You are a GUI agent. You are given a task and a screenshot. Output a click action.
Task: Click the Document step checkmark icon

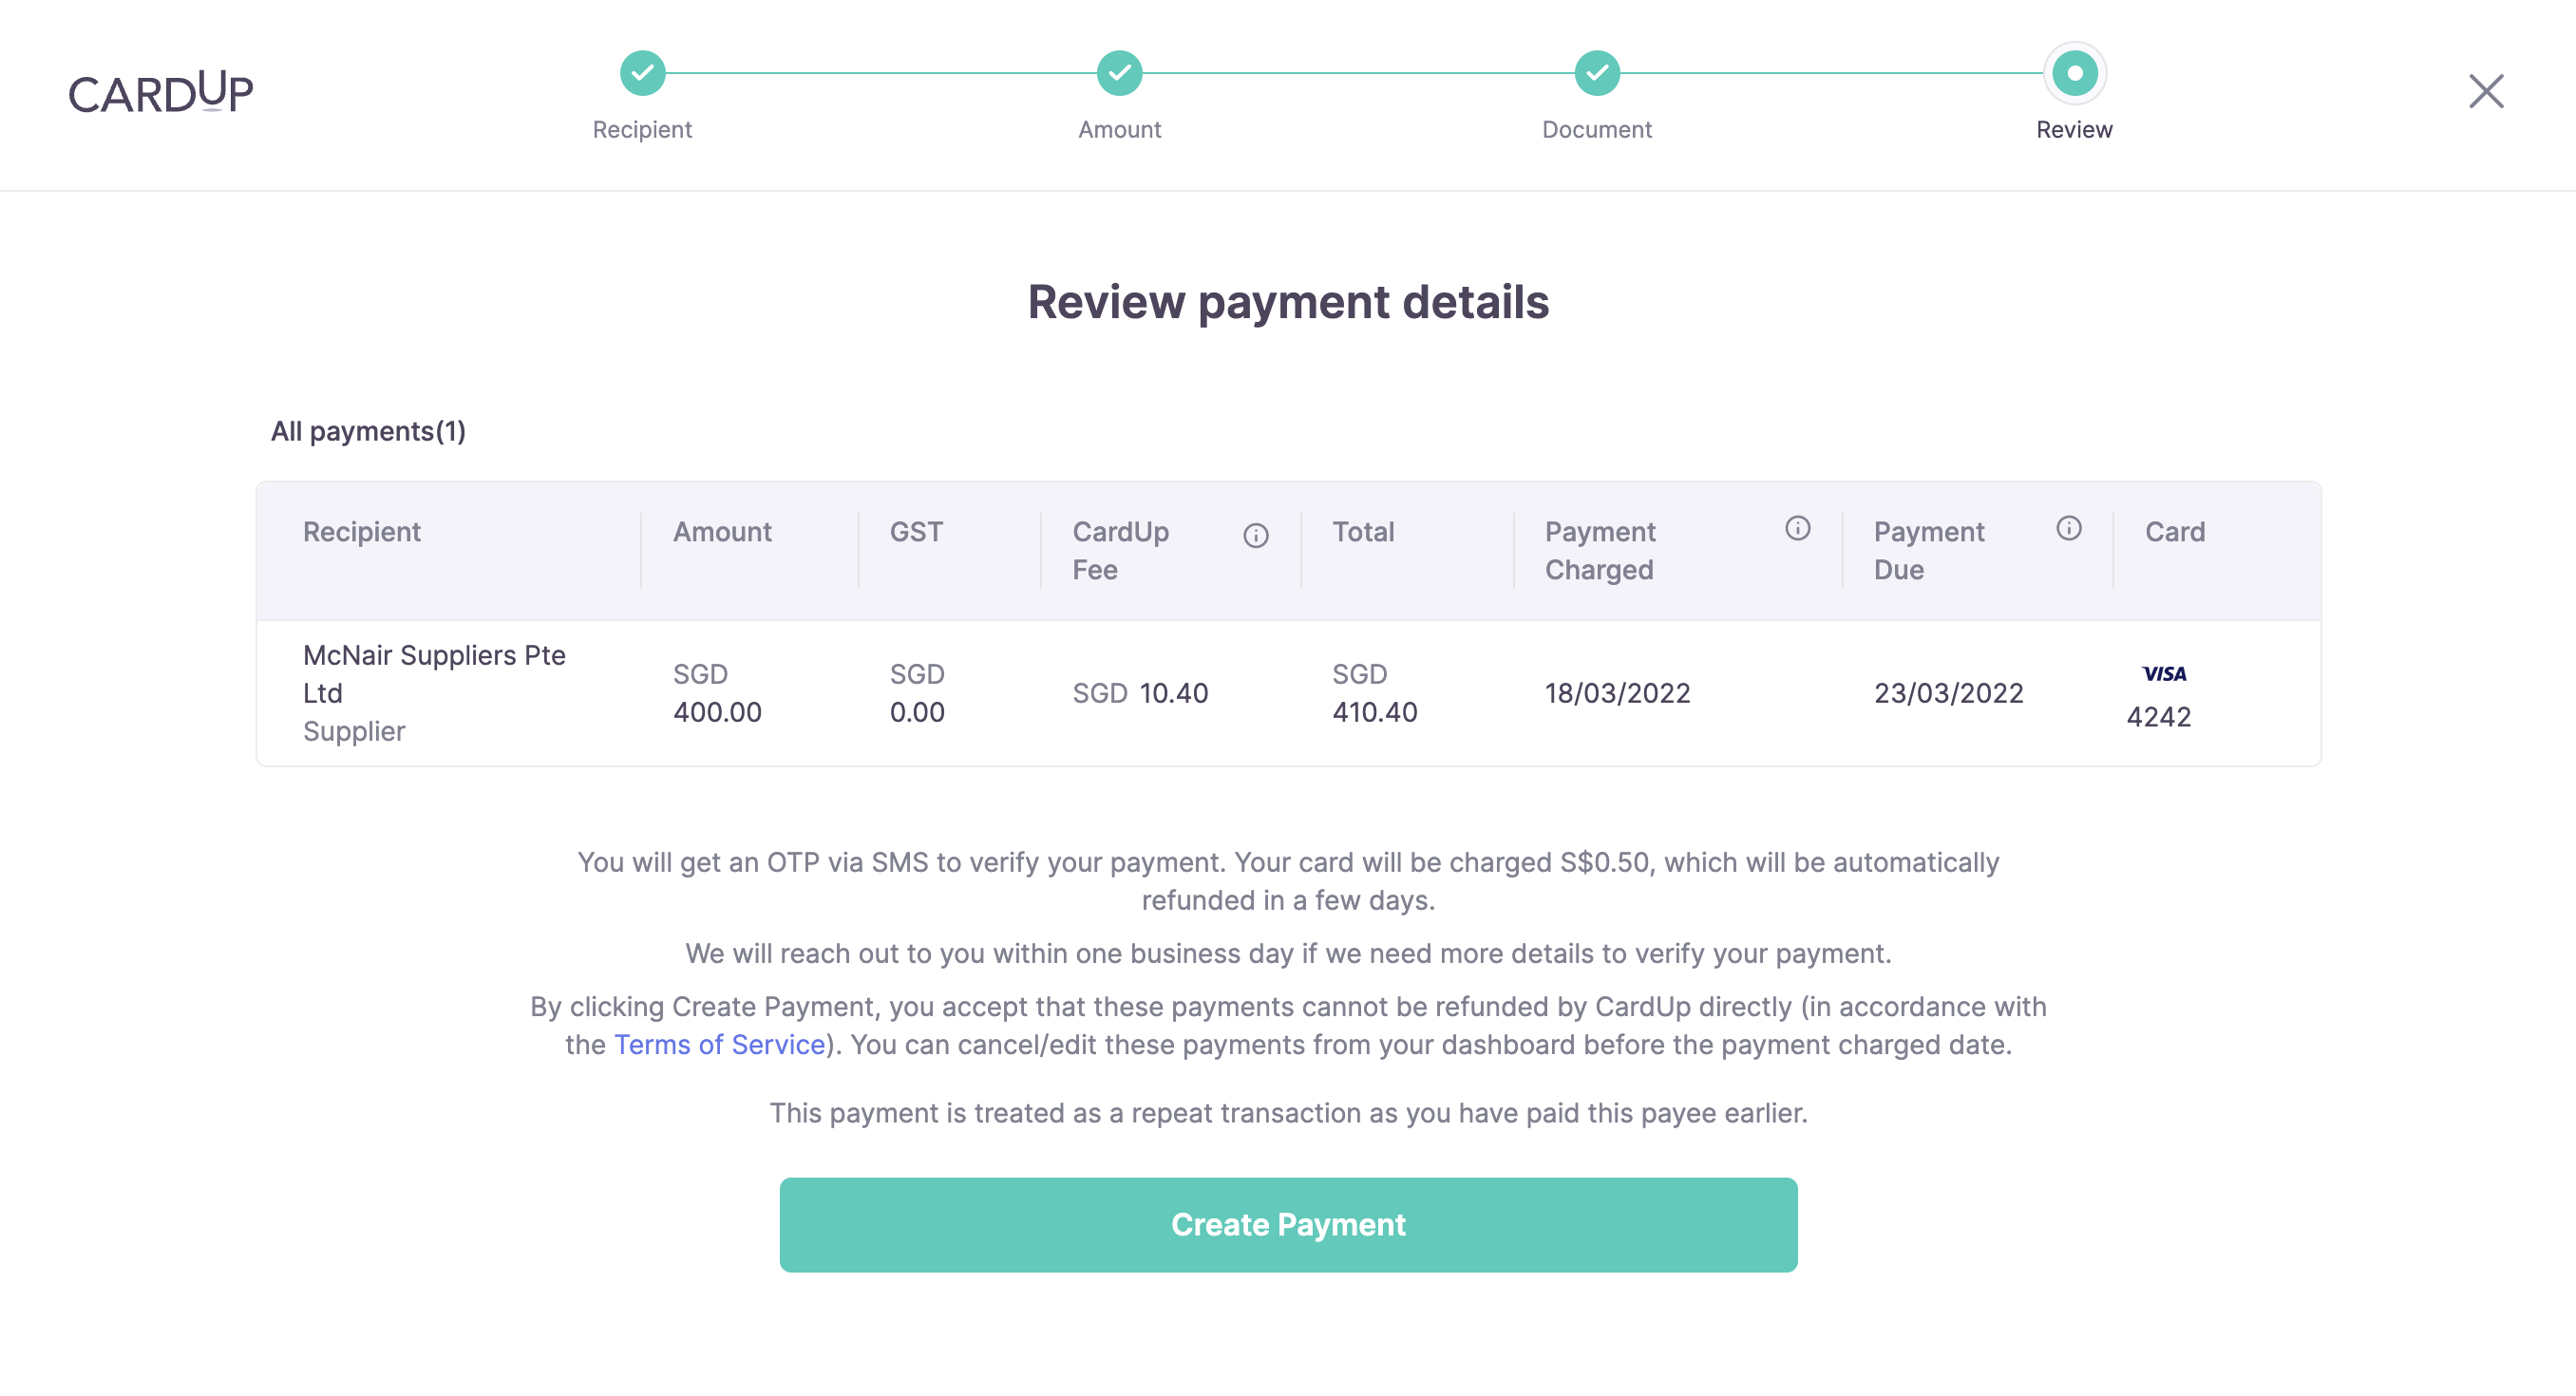(x=1597, y=73)
